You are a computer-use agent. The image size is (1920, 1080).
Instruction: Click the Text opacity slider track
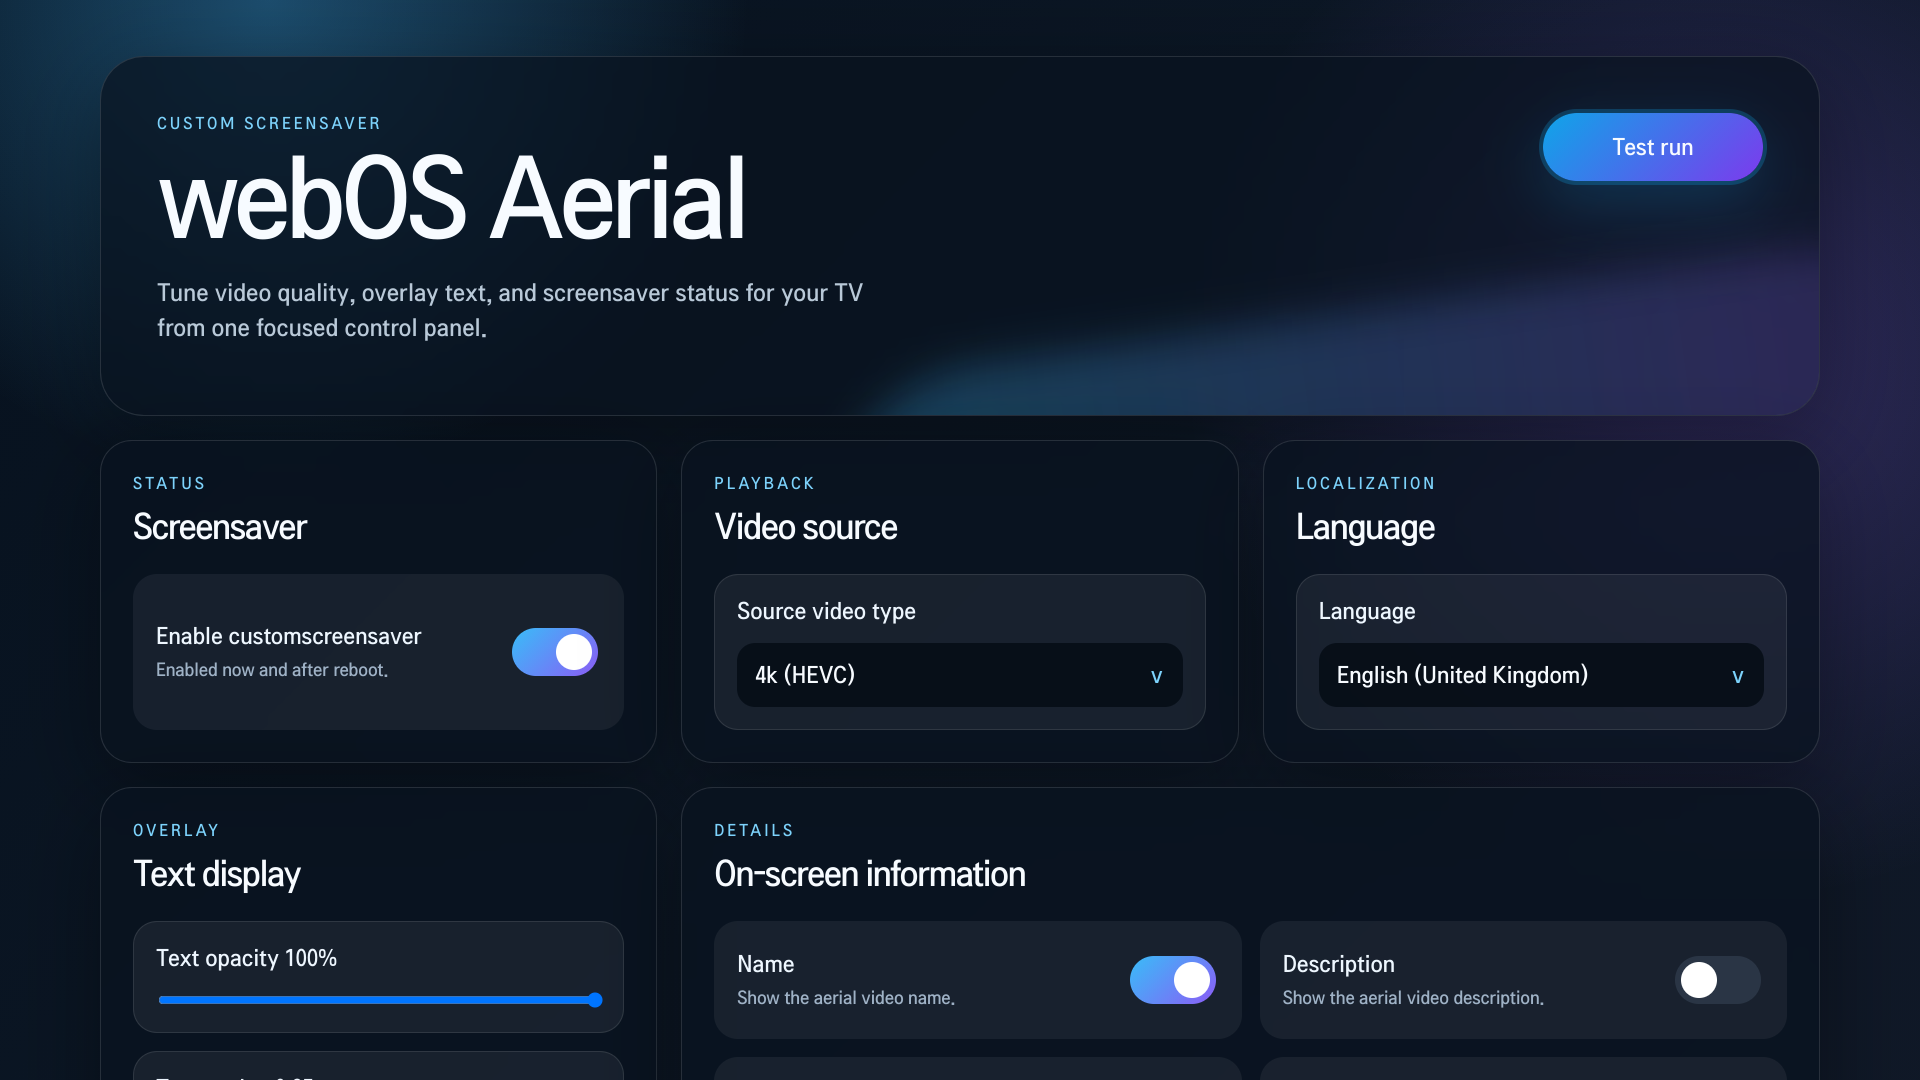[x=379, y=1000]
